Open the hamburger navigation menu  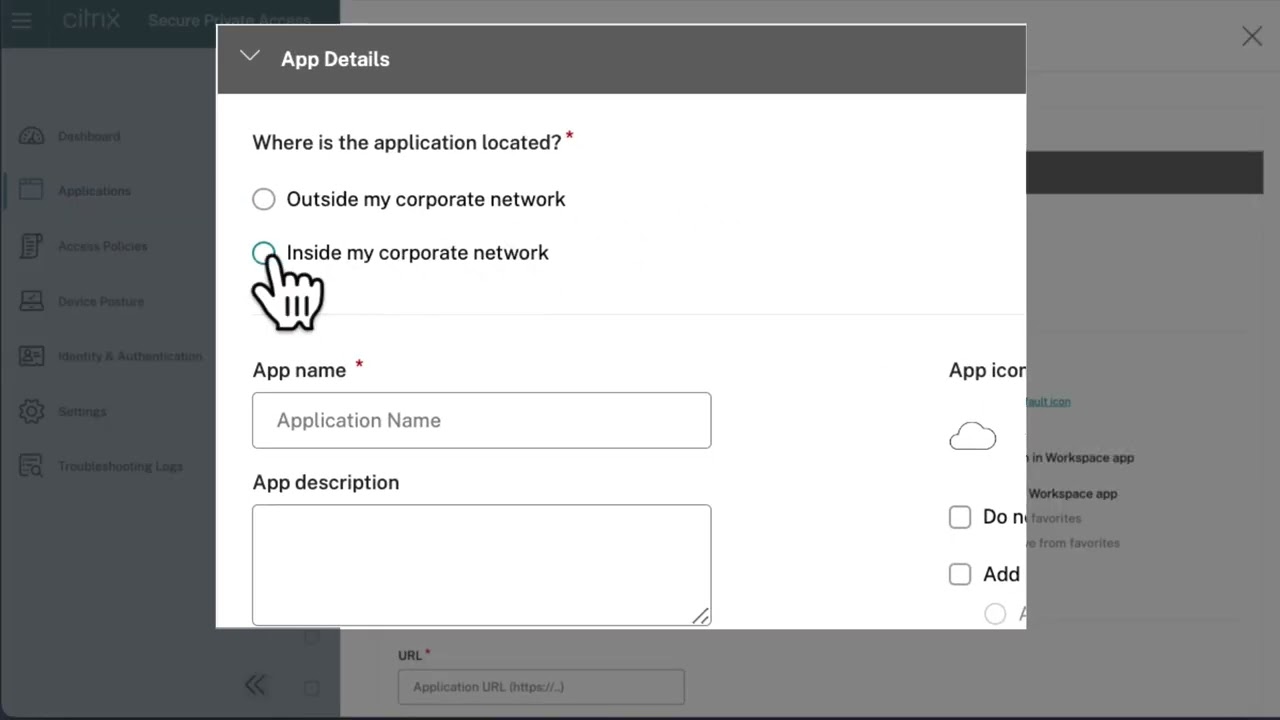(21, 20)
